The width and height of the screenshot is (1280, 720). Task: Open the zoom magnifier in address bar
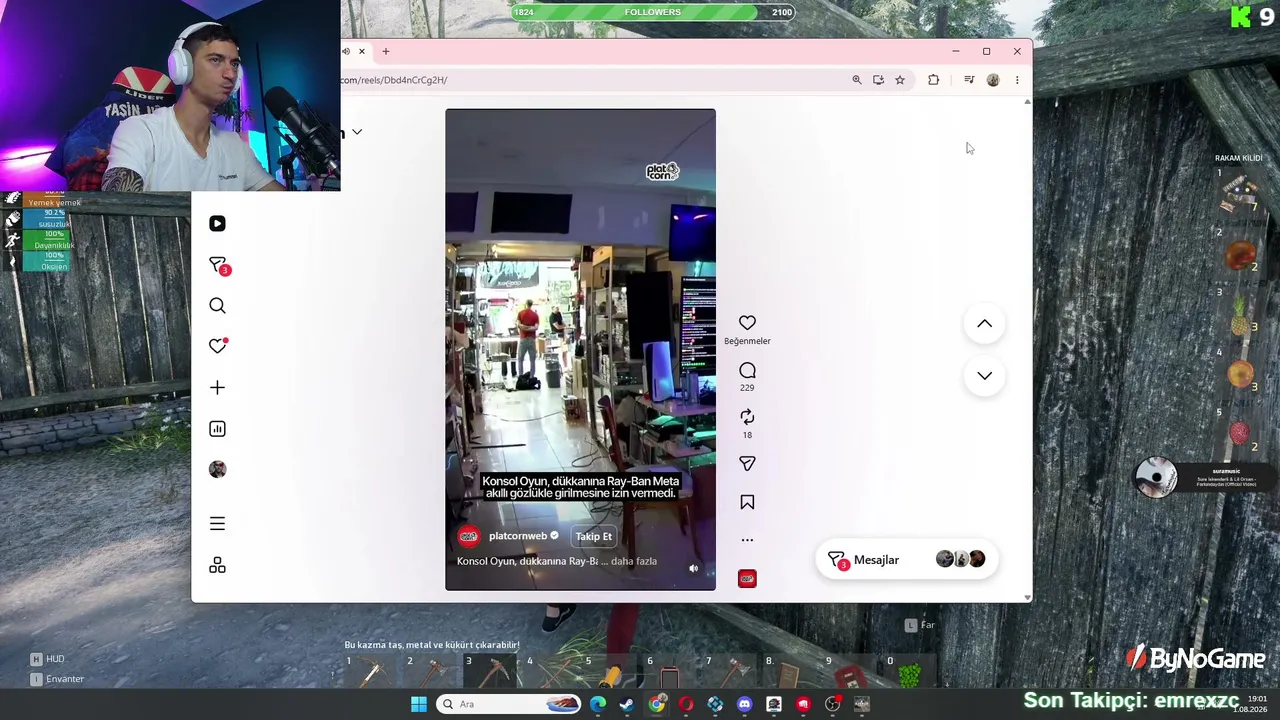(x=857, y=80)
